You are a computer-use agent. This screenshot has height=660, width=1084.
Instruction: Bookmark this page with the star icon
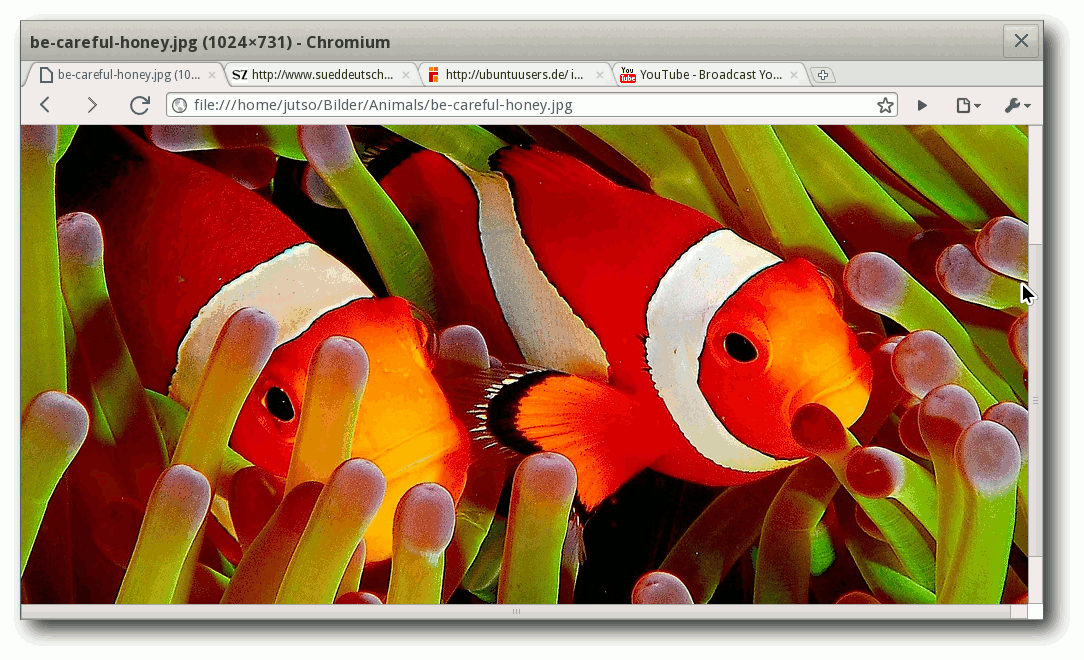885,105
